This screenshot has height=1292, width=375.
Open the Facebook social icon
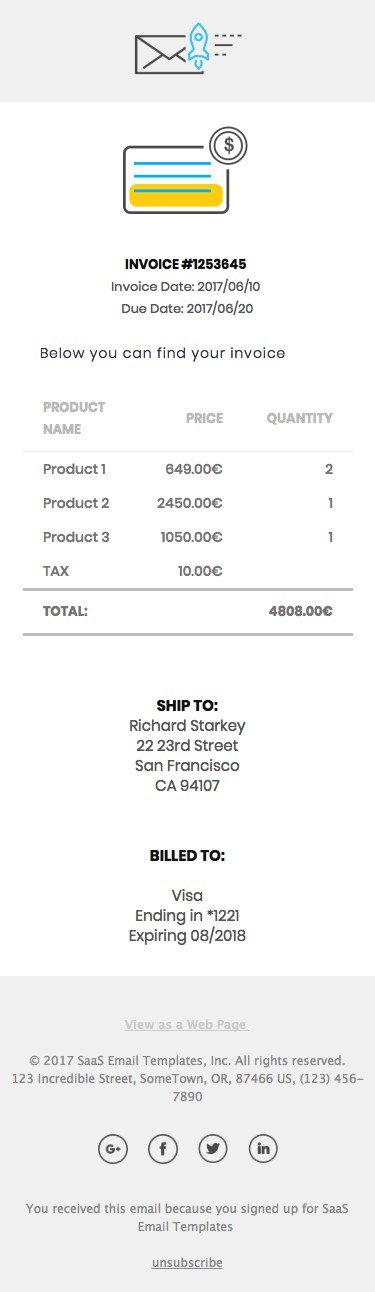pyautogui.click(x=163, y=1148)
